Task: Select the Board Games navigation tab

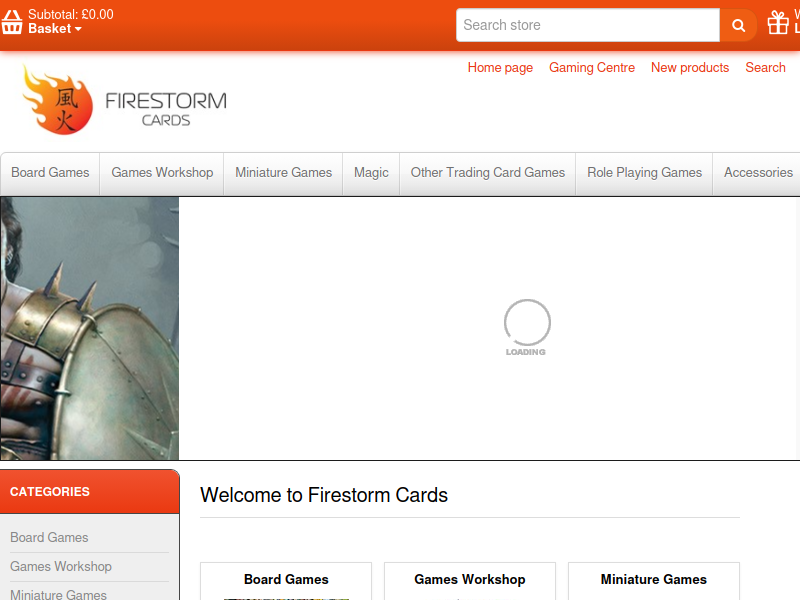Action: click(x=50, y=173)
